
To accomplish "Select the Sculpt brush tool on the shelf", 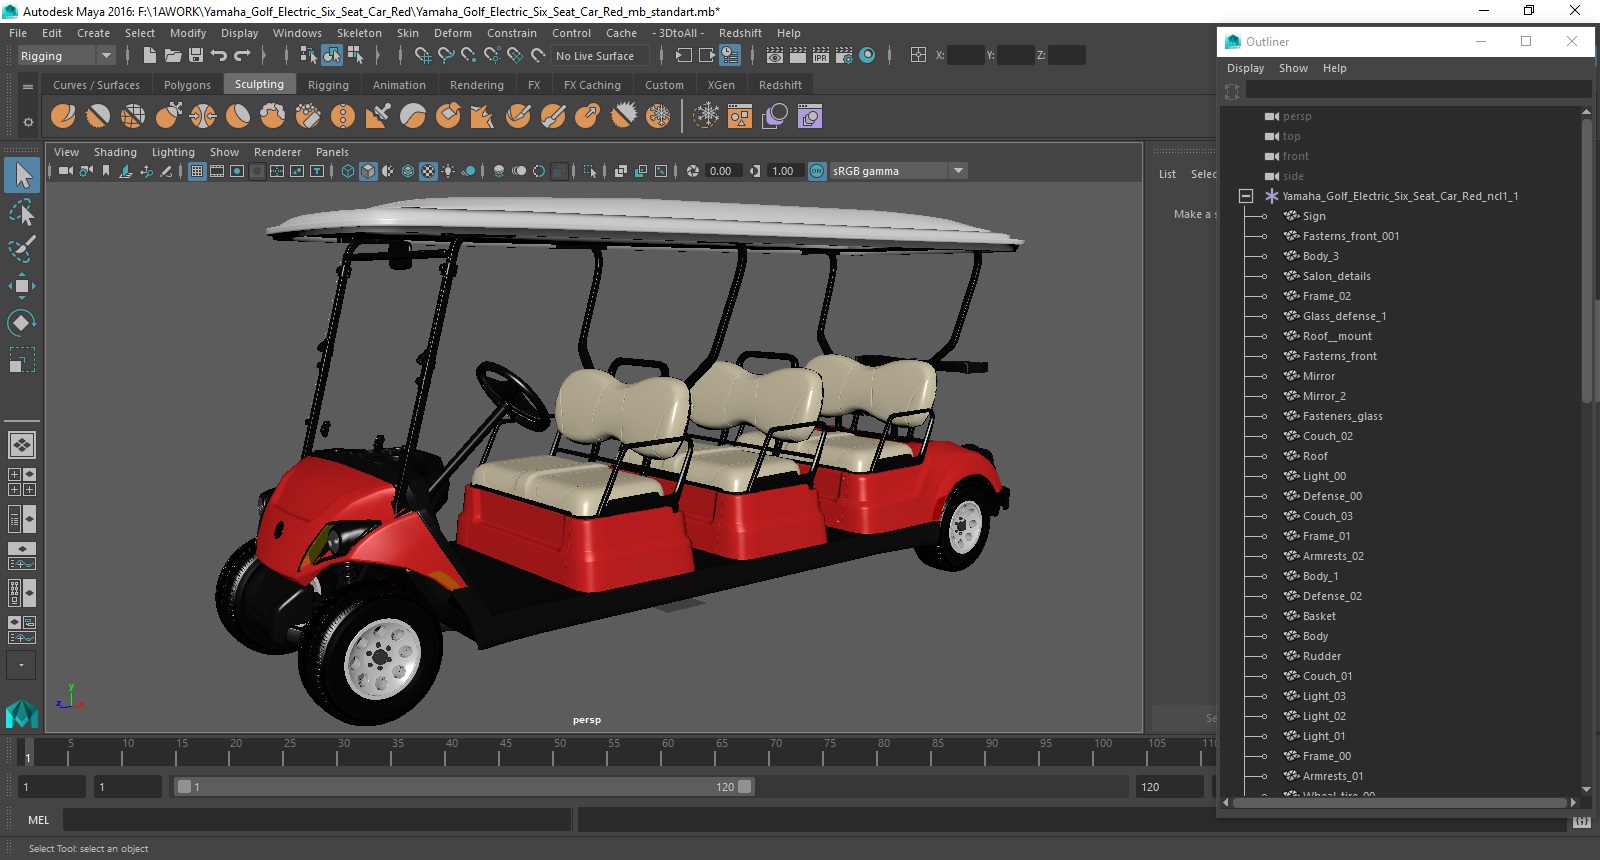I will point(63,116).
